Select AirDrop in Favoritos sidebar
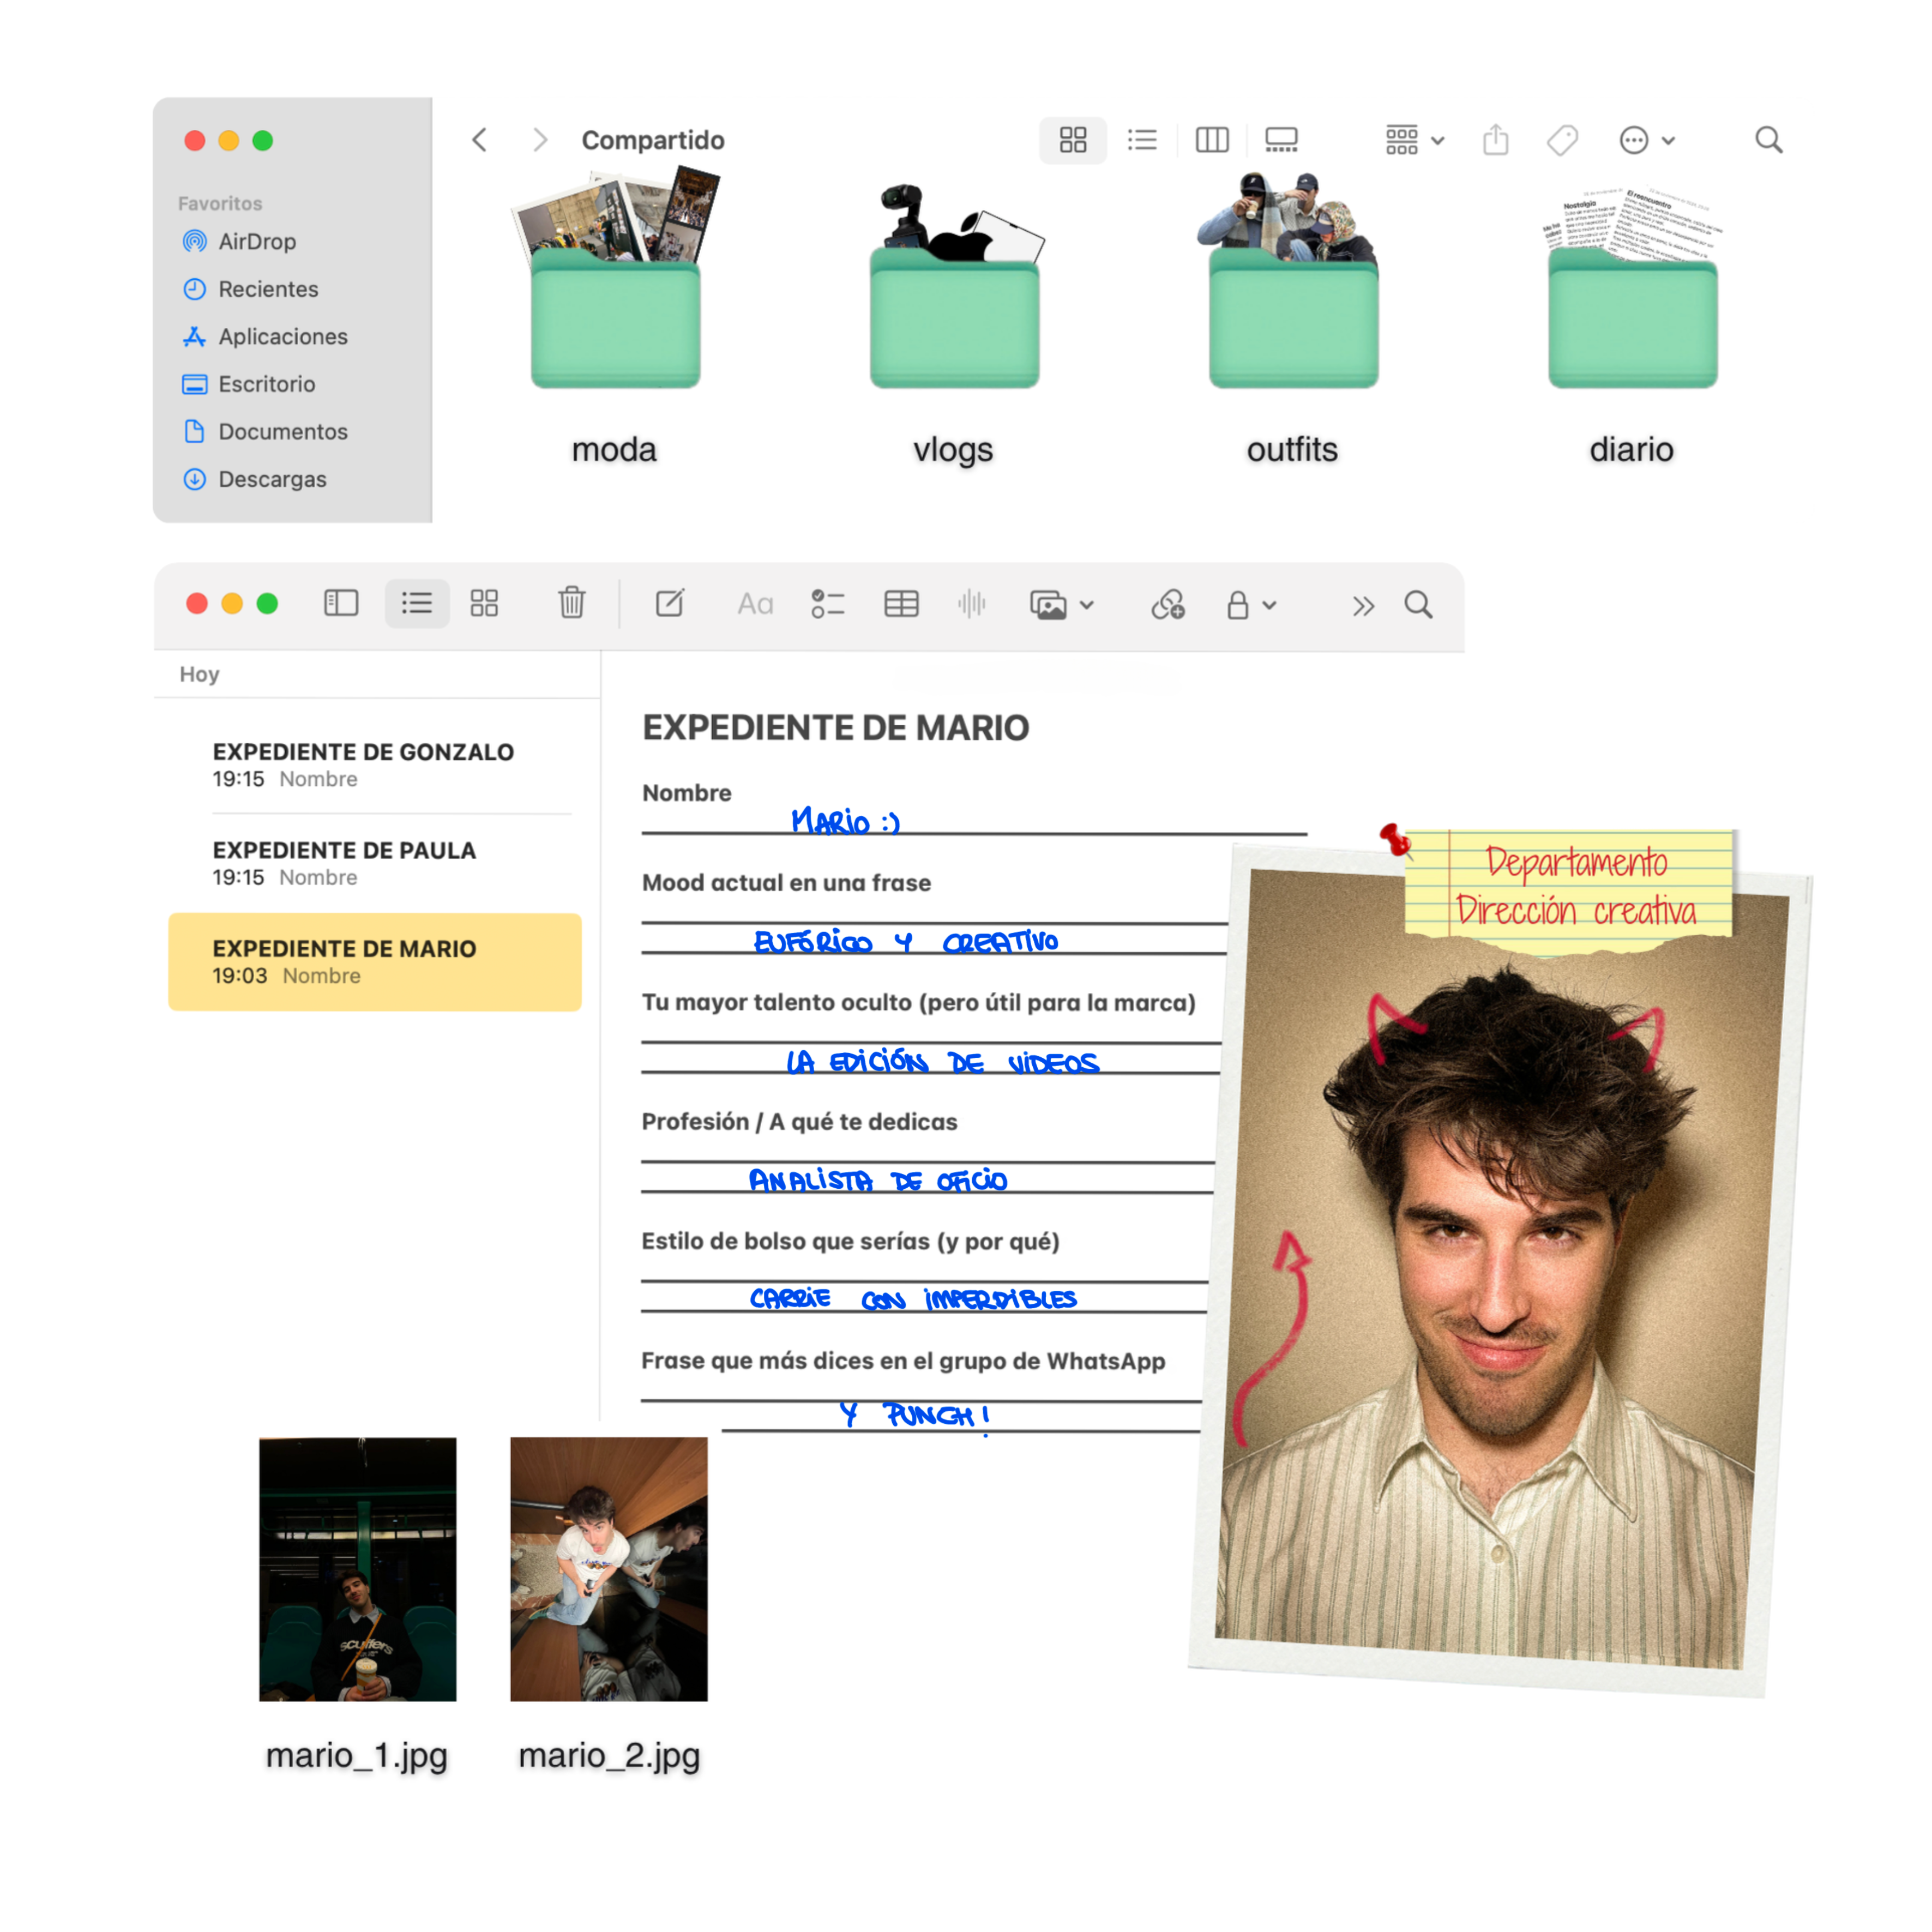Screen dimensions: 1932x1932 pos(256,241)
